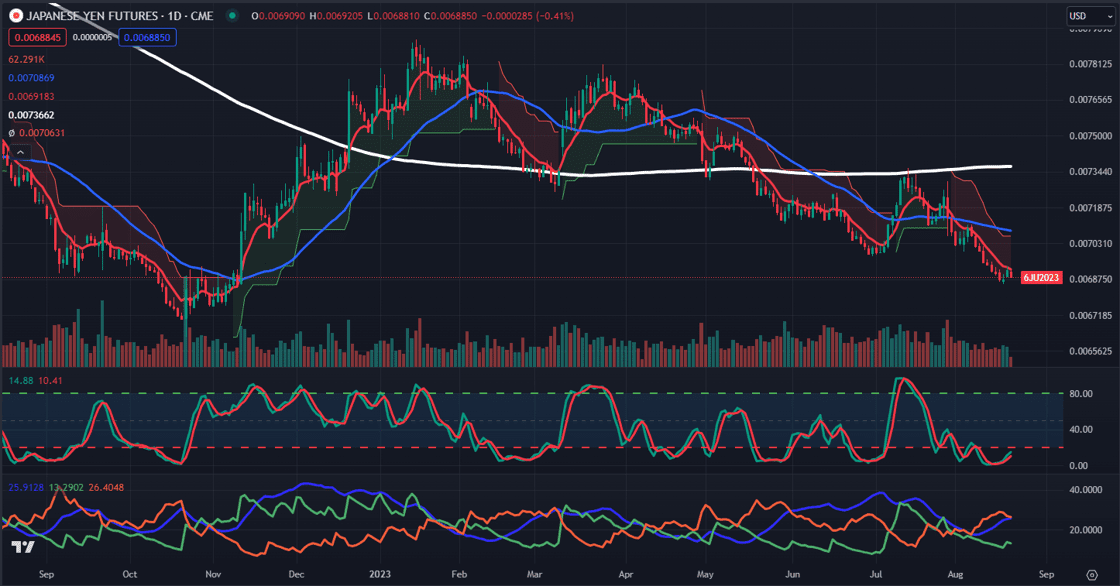Image resolution: width=1120 pixels, height=586 pixels.
Task: Open the USD currency dropdown
Action: (1090, 16)
